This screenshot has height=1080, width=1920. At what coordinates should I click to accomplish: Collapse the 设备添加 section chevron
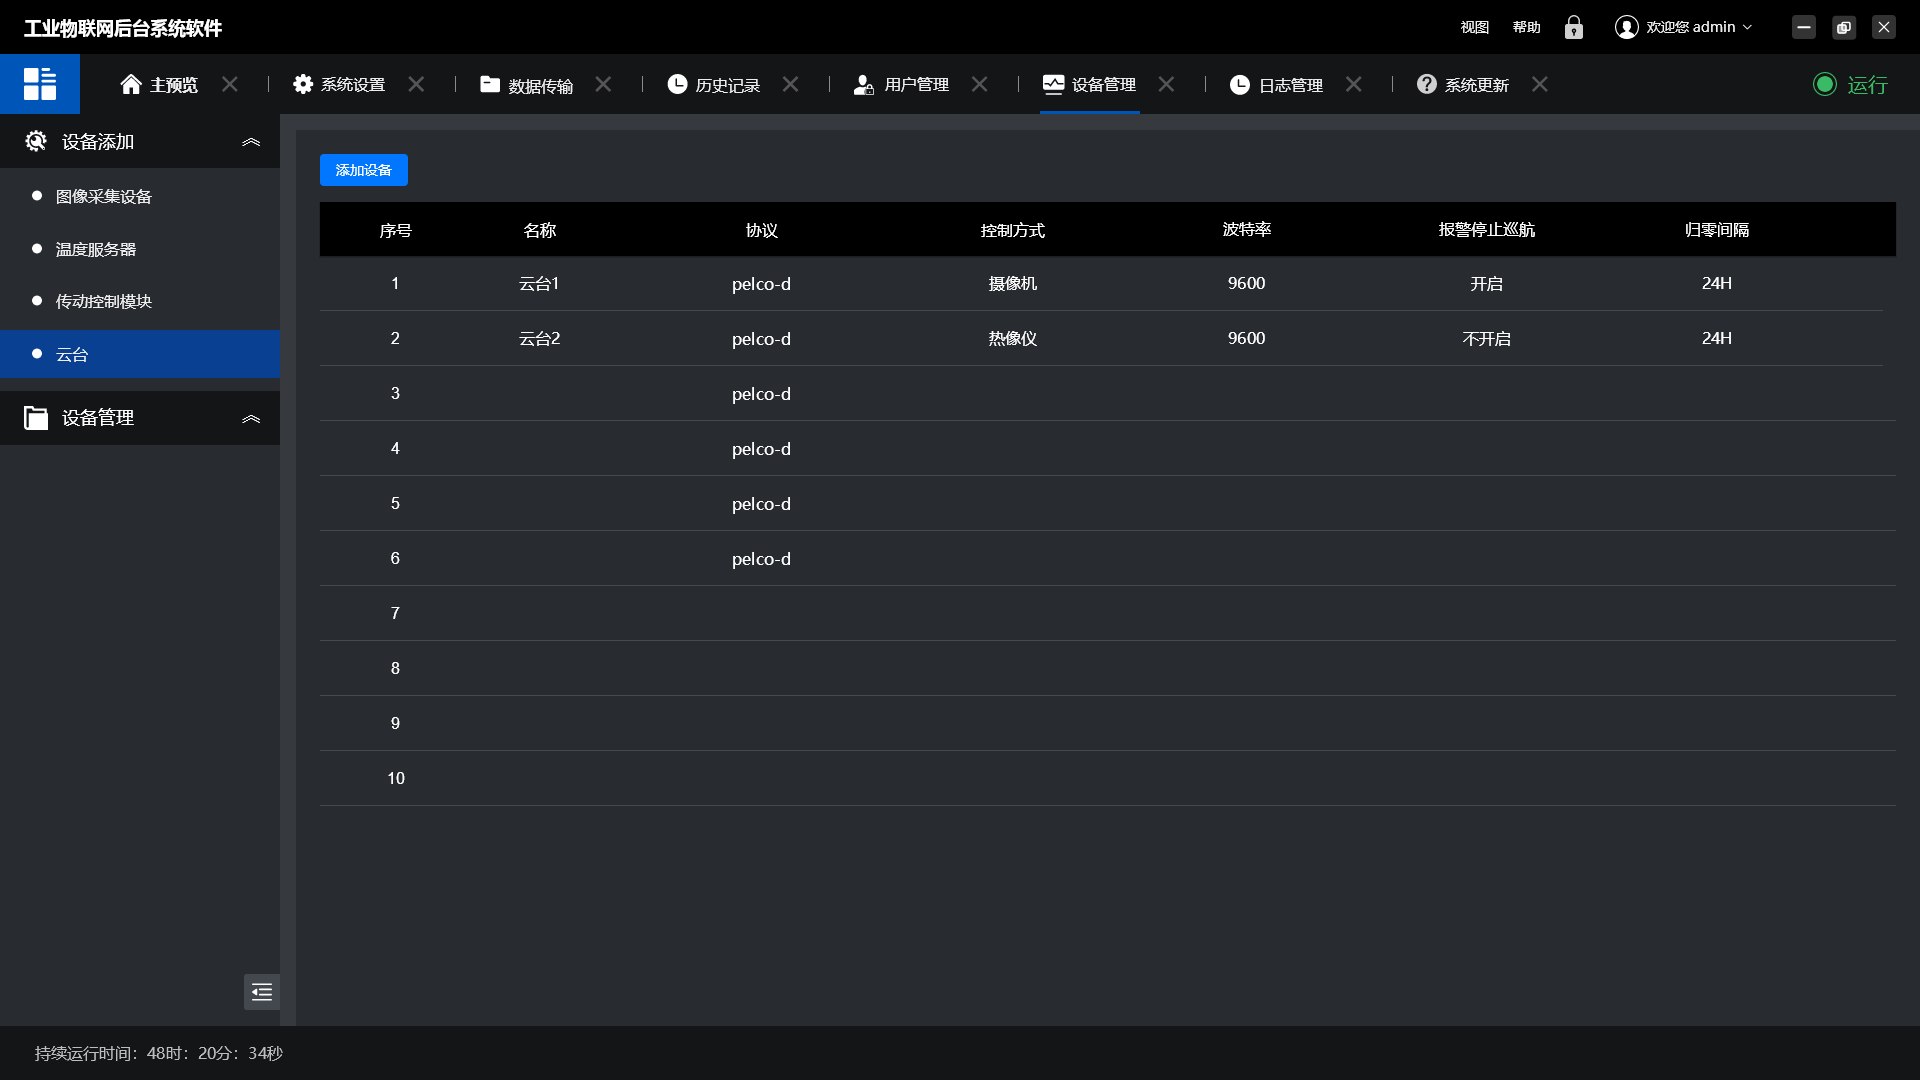click(251, 142)
